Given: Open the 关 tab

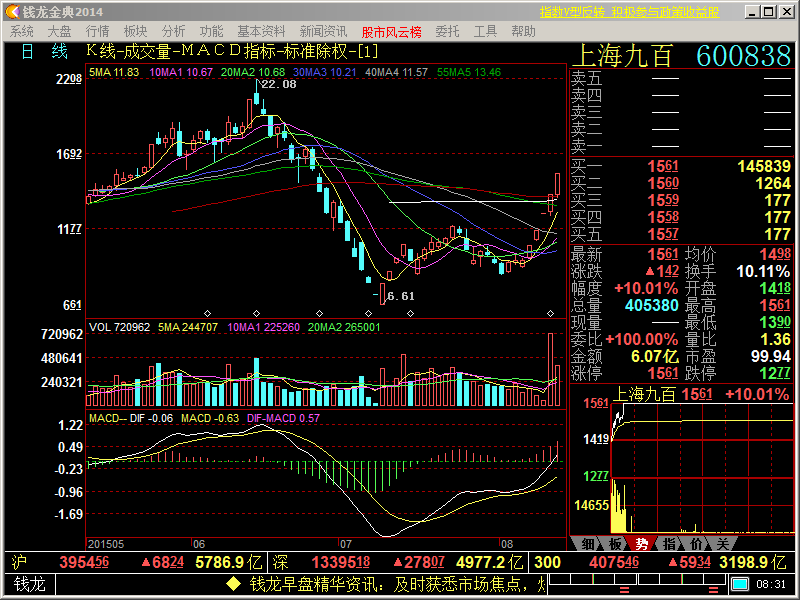Looking at the screenshot, I should pos(721,544).
